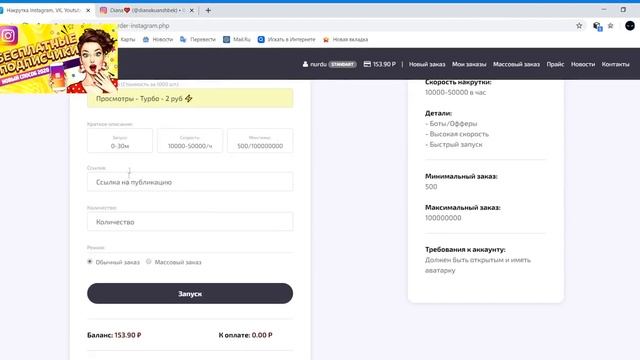The image size is (640, 360).
Task: Click the Запуск 0-30м info box
Action: [x=120, y=141]
